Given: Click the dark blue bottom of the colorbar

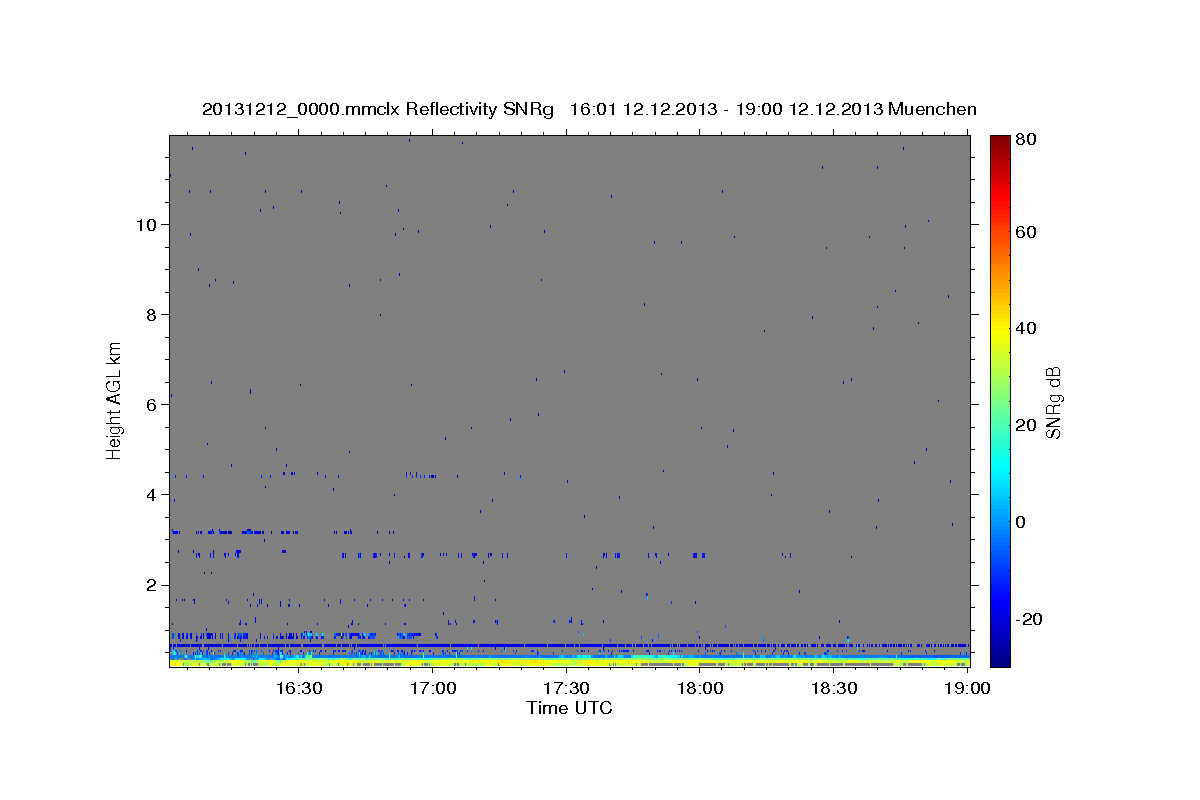Looking at the screenshot, I should pyautogui.click(x=1000, y=655).
